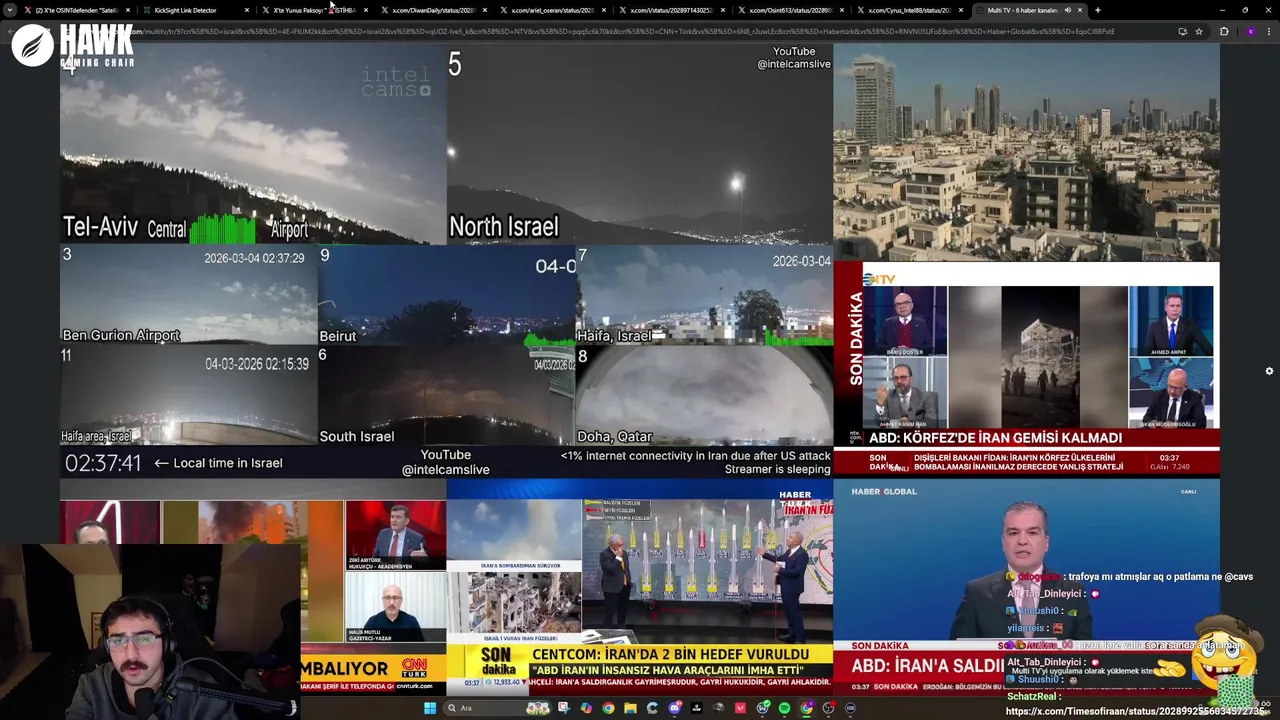Open Copilot from the taskbar

[x=587, y=708]
